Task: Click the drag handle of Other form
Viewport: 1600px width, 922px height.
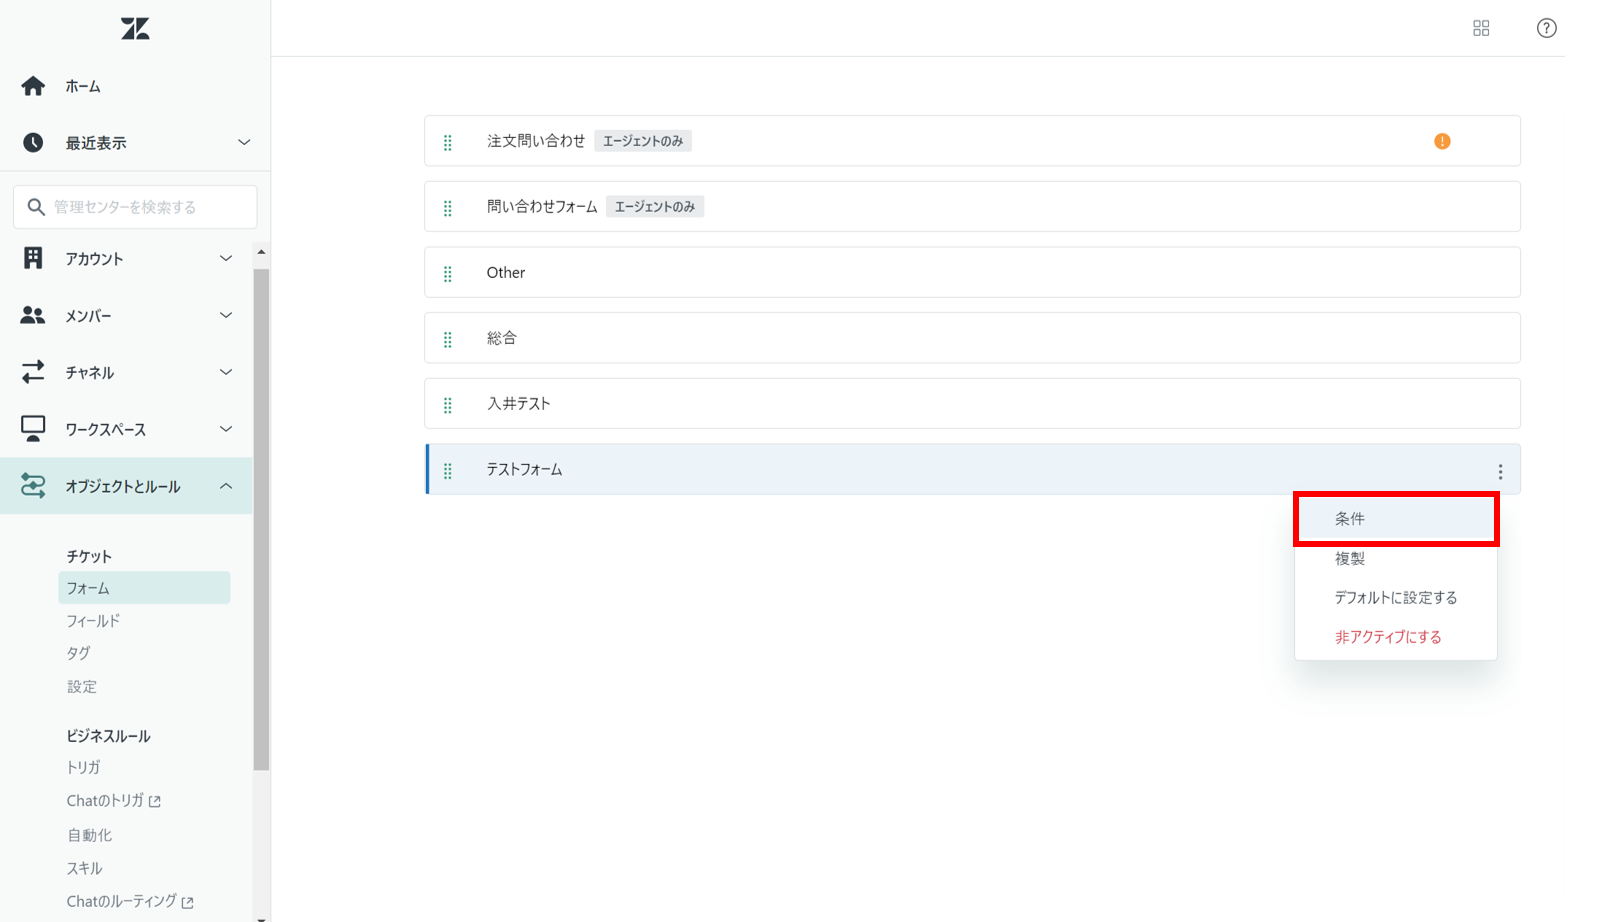Action: pos(448,273)
